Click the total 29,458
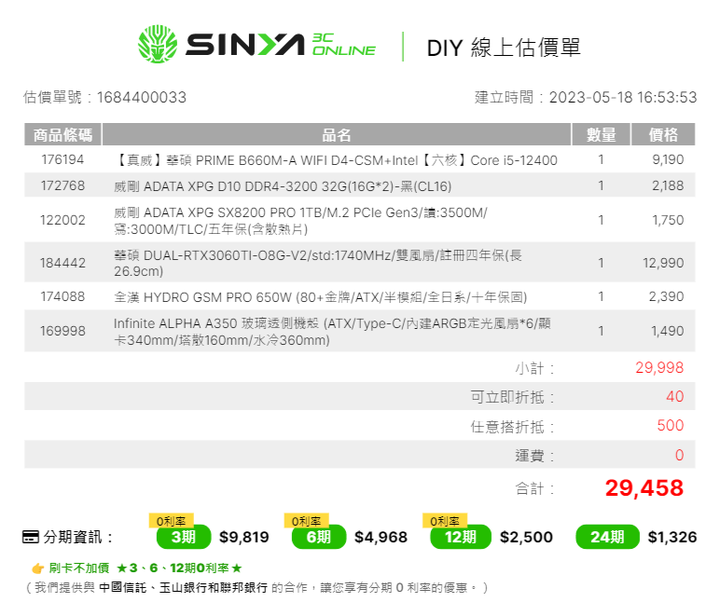The image size is (720, 616). 644,488
